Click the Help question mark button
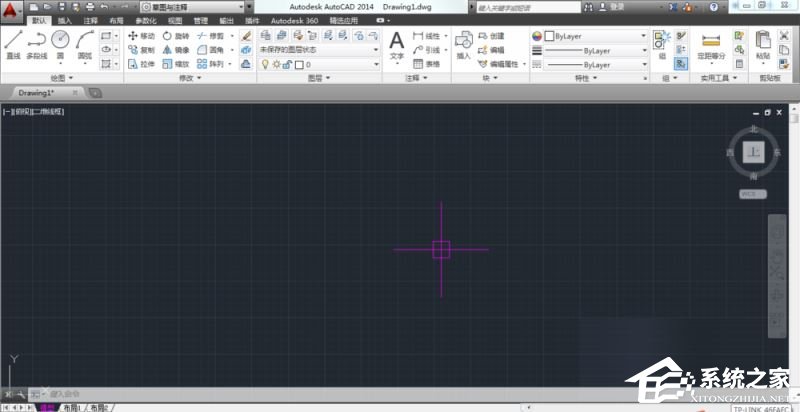The image size is (800, 412). coord(714,7)
